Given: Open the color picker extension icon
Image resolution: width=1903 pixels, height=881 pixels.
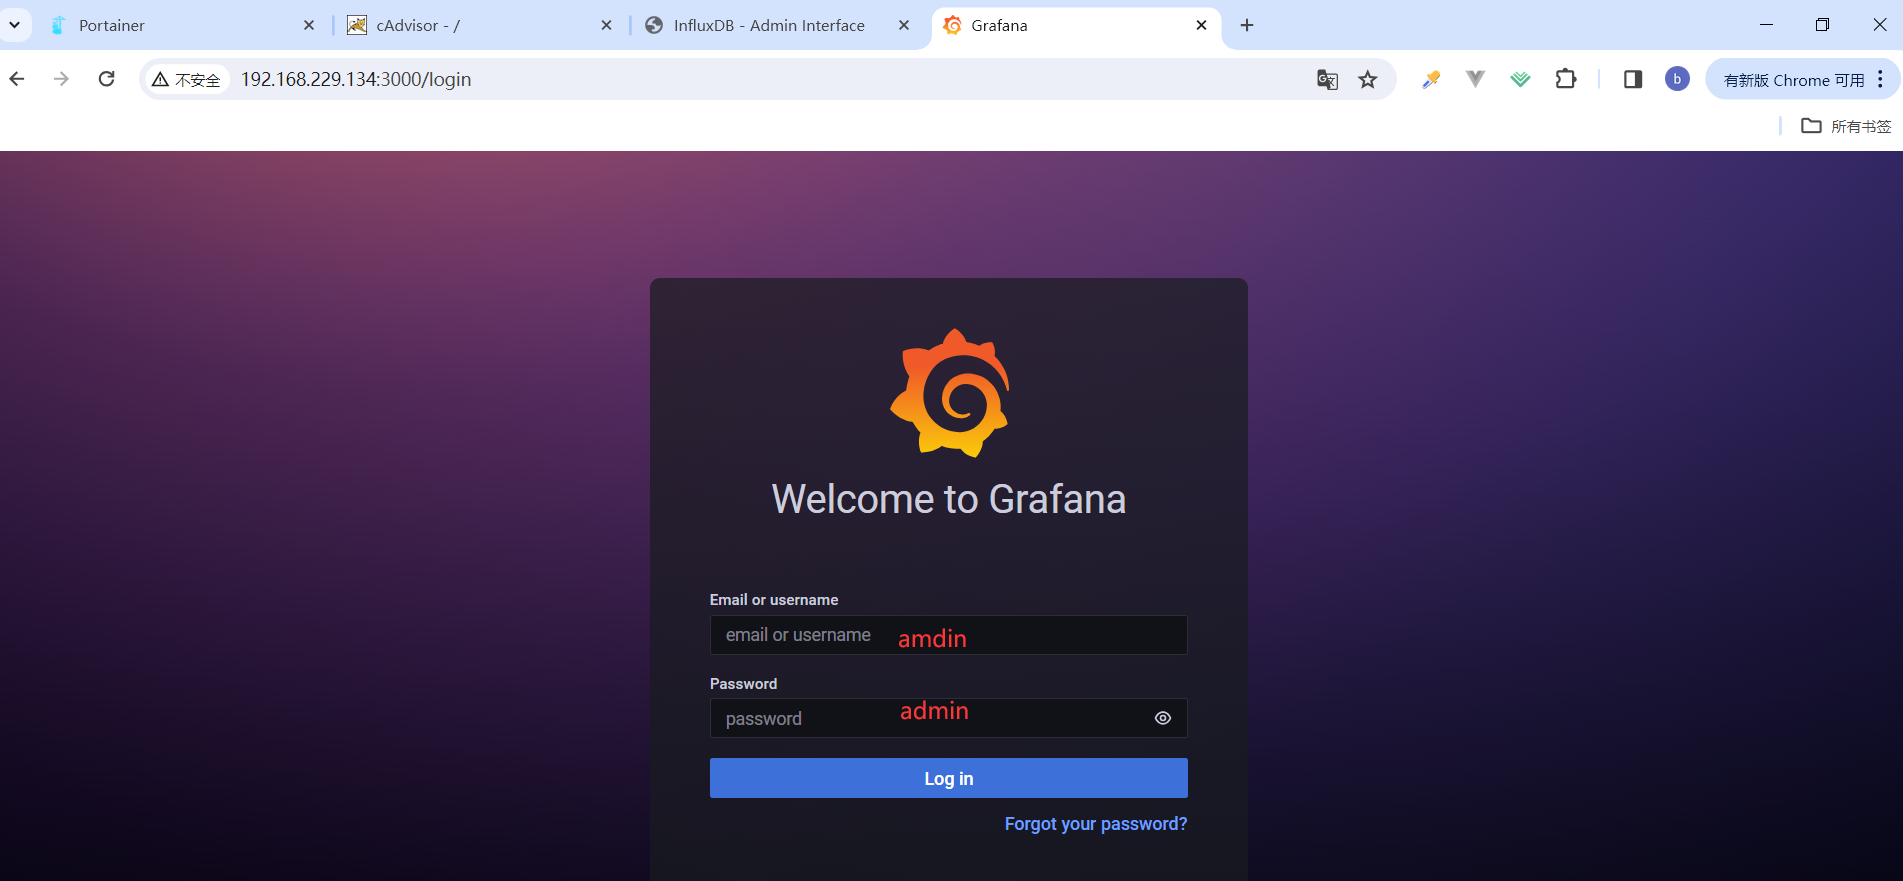Looking at the screenshot, I should click(1431, 79).
